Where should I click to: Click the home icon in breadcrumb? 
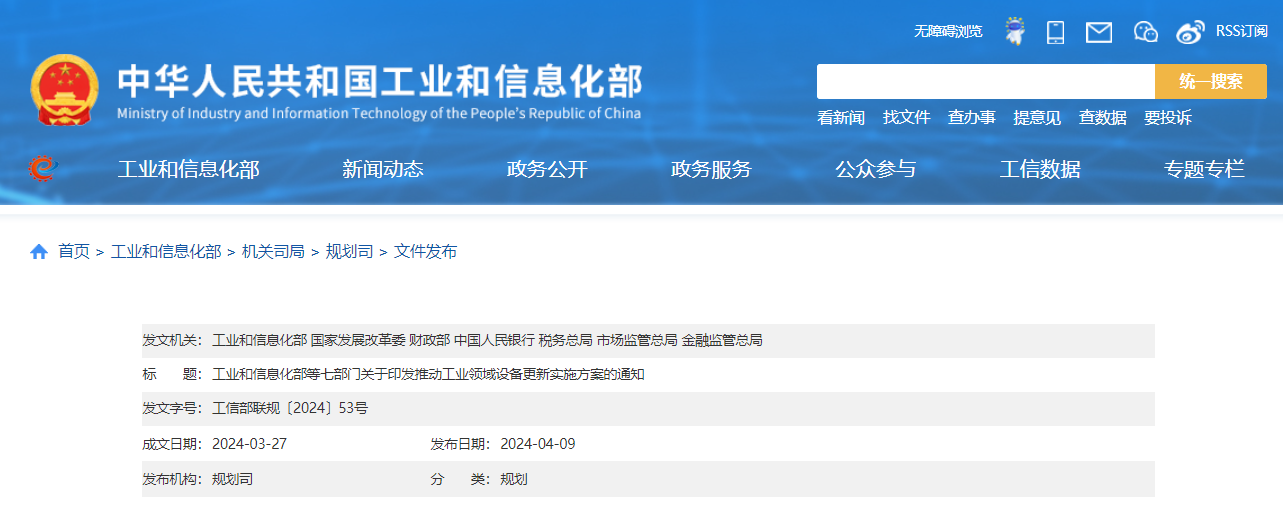pyautogui.click(x=39, y=252)
